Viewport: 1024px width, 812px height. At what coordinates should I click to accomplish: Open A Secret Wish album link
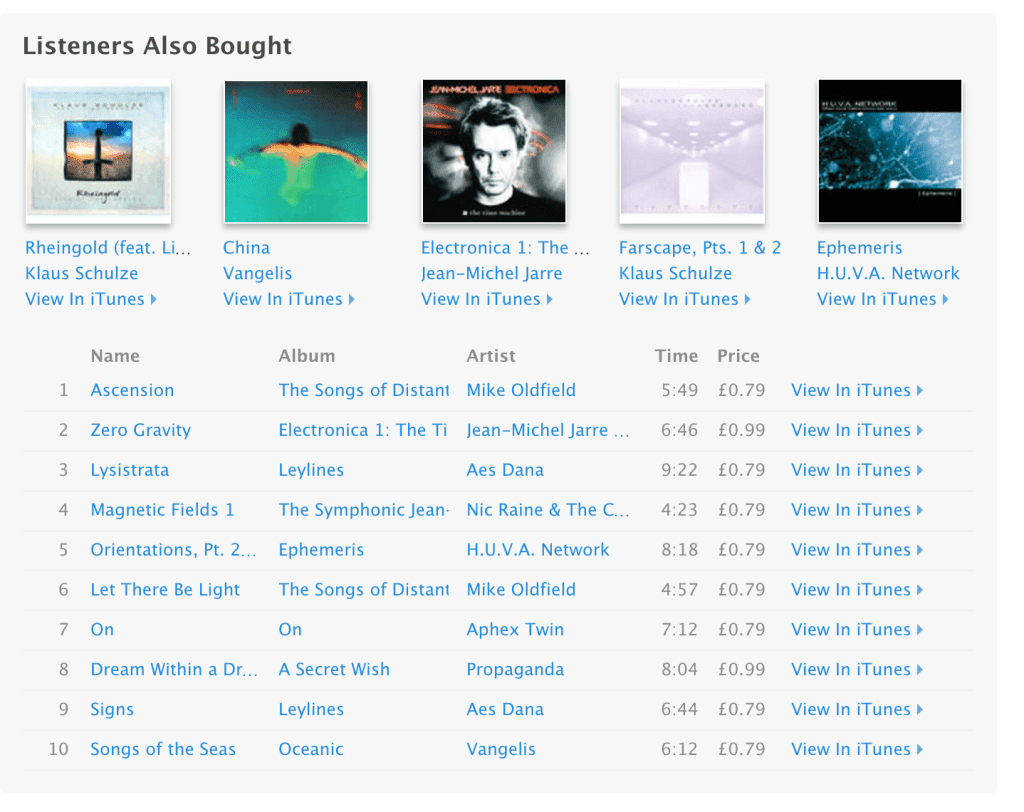point(334,669)
